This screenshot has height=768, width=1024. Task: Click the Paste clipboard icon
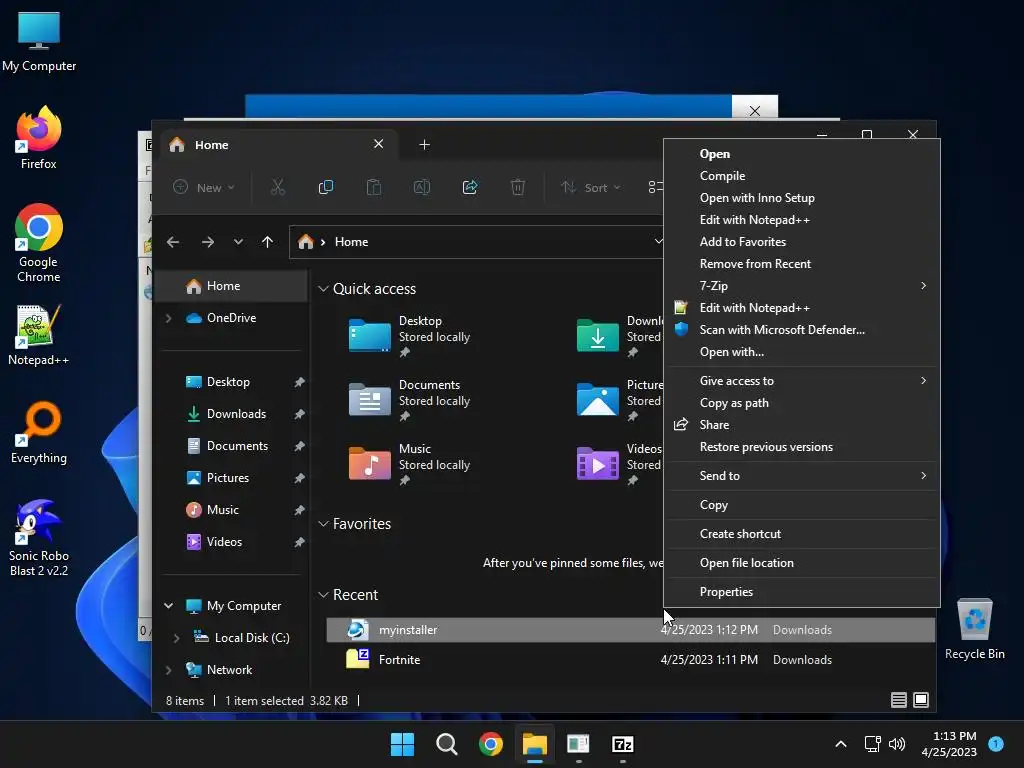pyautogui.click(x=374, y=187)
